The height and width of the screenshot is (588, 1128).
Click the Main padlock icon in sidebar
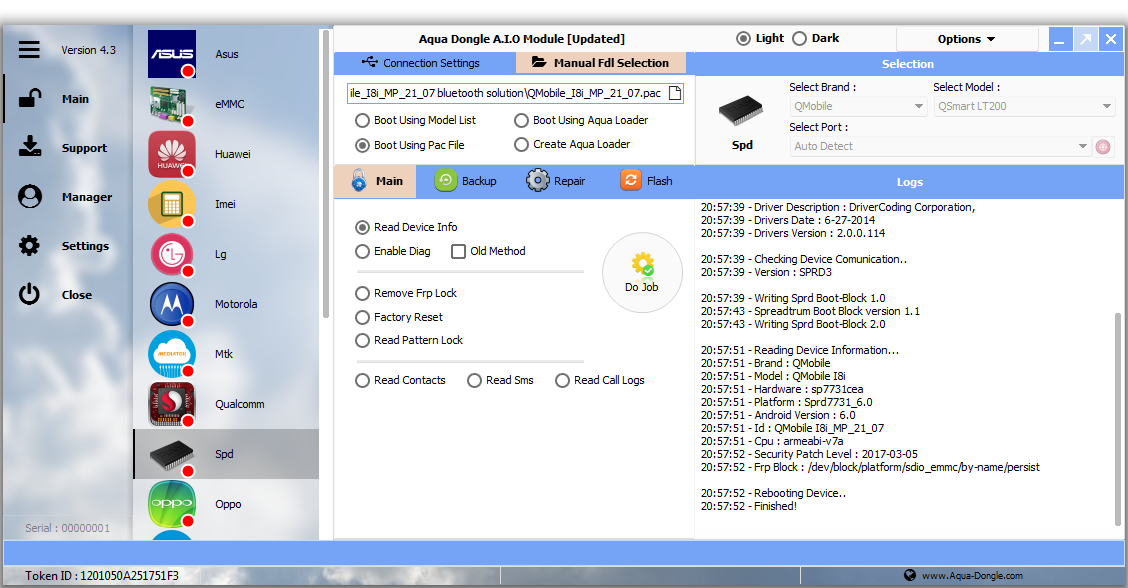29,98
